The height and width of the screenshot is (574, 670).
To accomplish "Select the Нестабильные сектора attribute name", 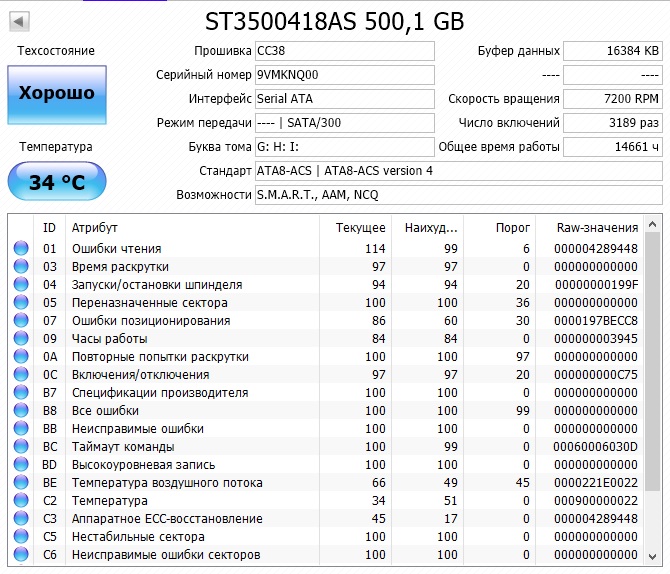I will tap(138, 536).
